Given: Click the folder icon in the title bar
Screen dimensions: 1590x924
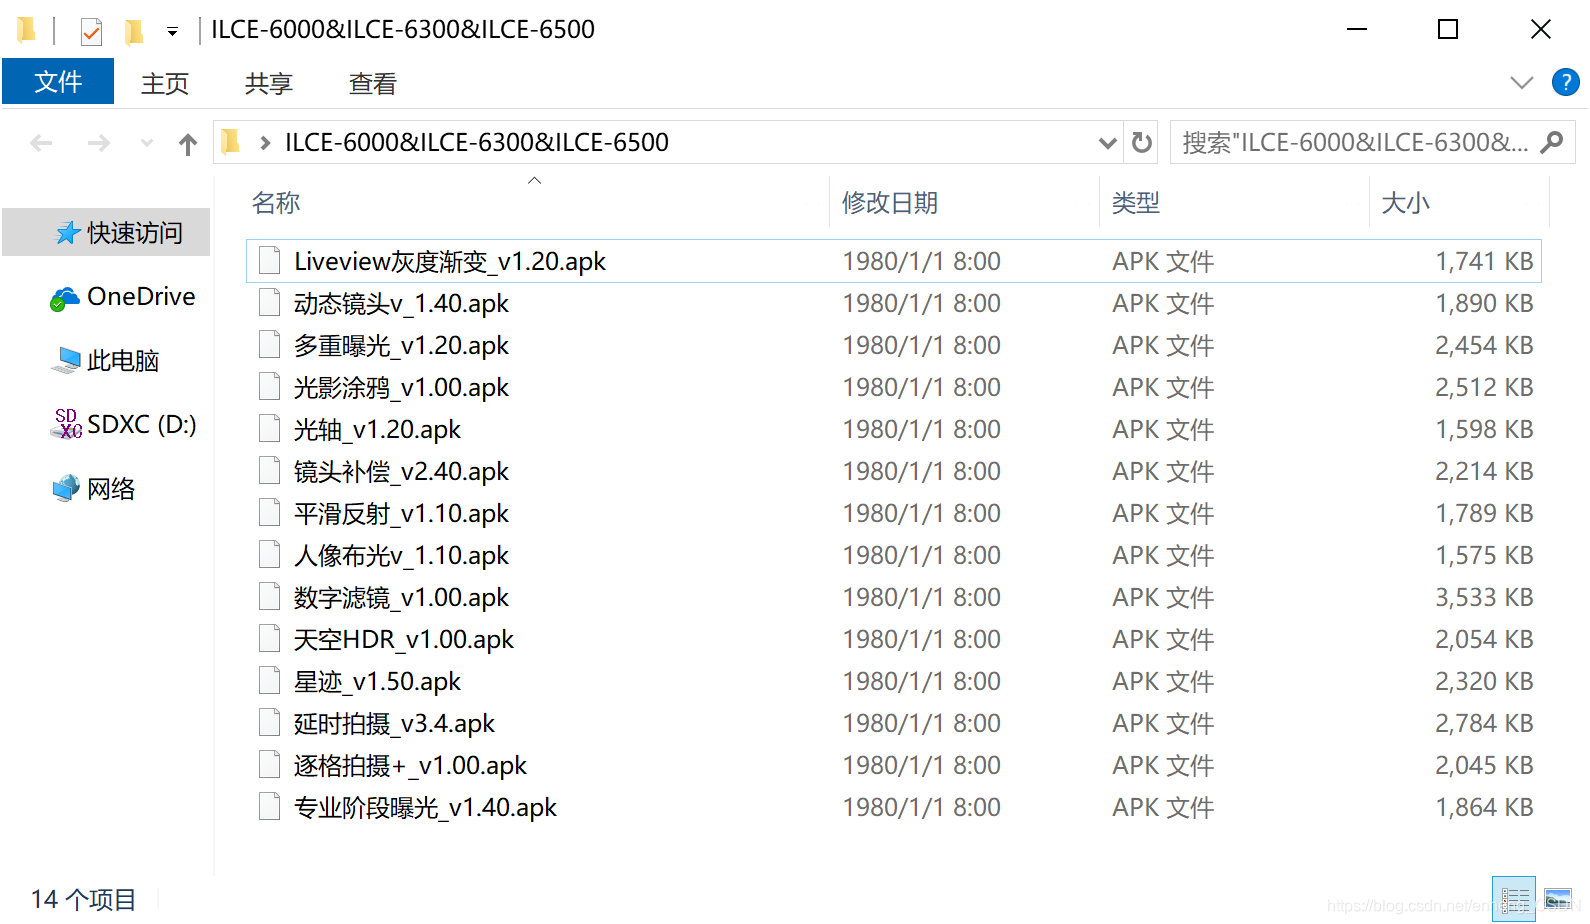Looking at the screenshot, I should click(27, 30).
